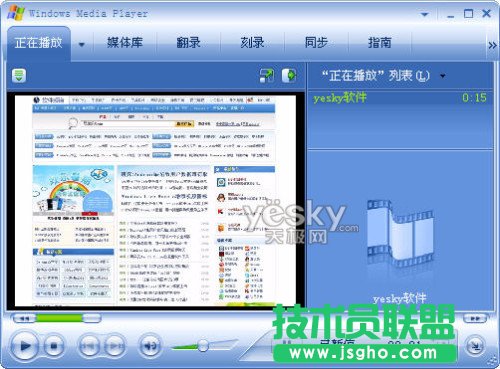This screenshot has width=500, height=369.
Task: Maximize the Windows Media Player window
Action: click(468, 14)
